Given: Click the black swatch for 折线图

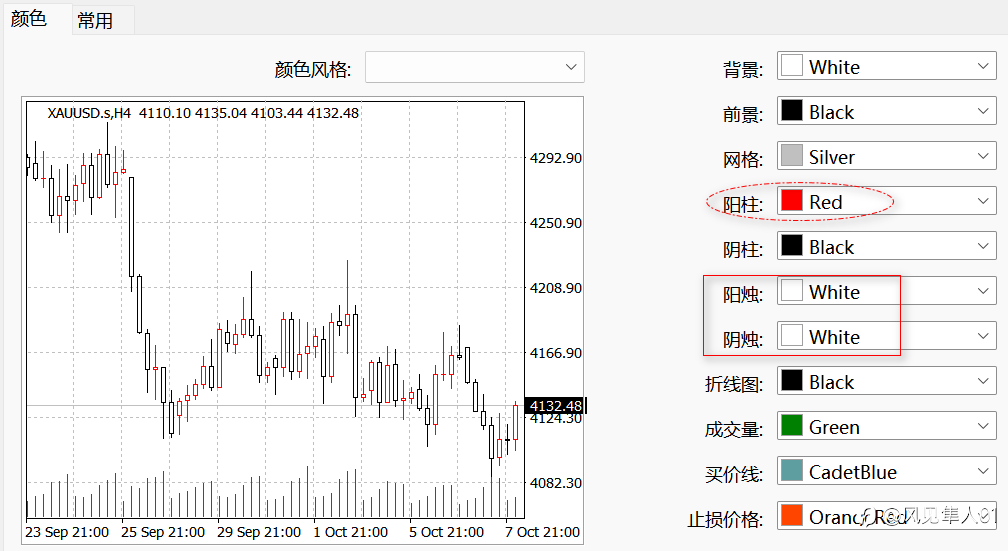Looking at the screenshot, I should click(x=791, y=381).
